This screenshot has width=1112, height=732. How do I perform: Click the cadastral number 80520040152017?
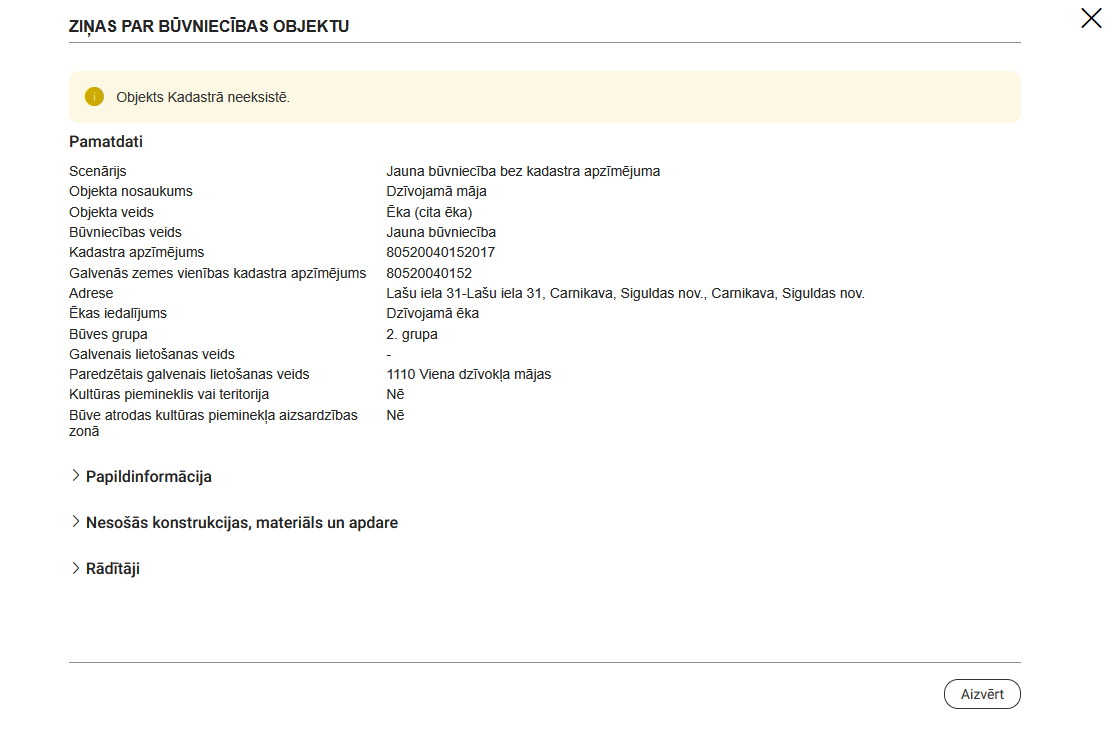click(440, 252)
